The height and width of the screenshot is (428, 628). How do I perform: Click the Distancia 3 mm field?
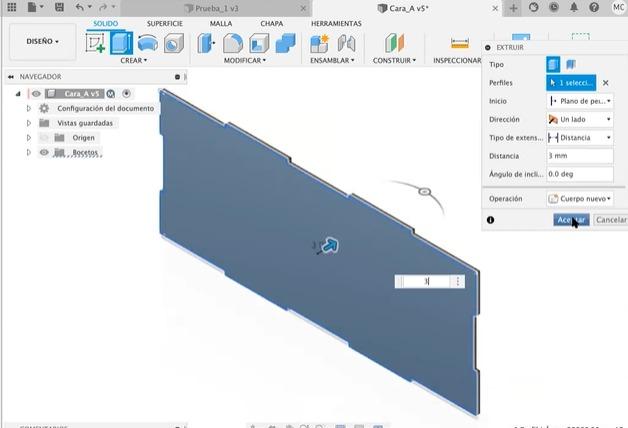click(580, 156)
